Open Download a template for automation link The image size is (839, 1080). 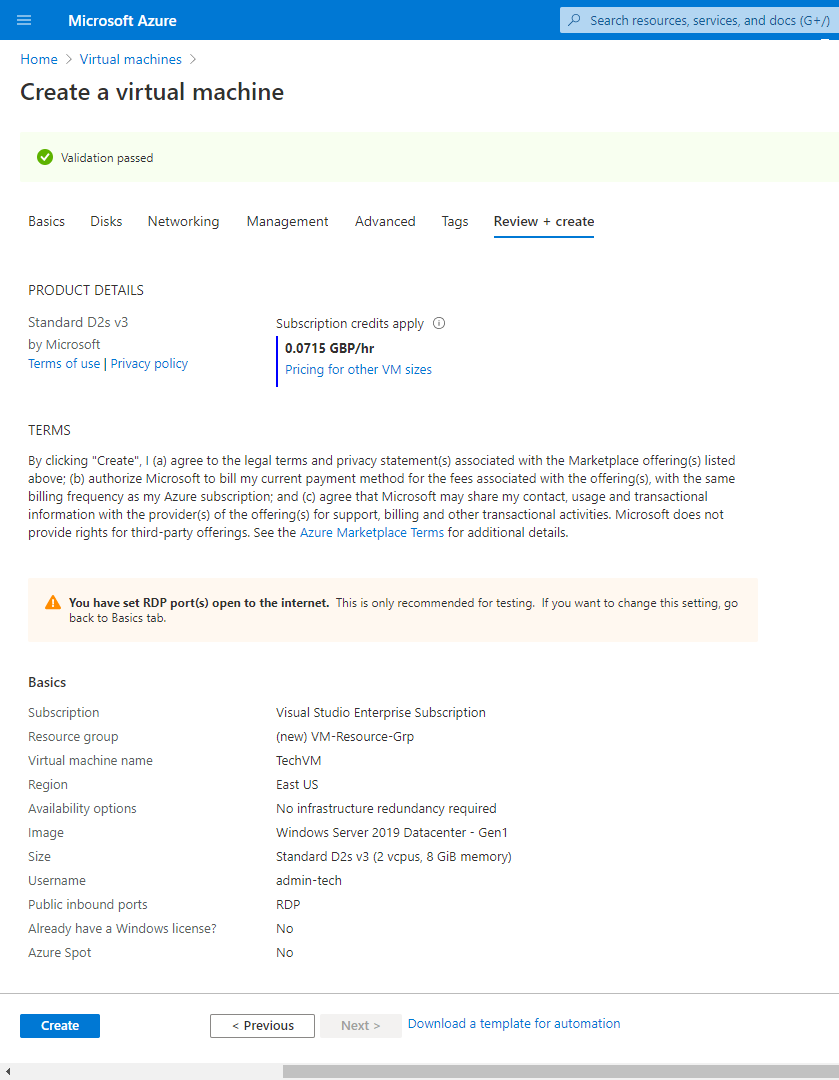point(514,1024)
